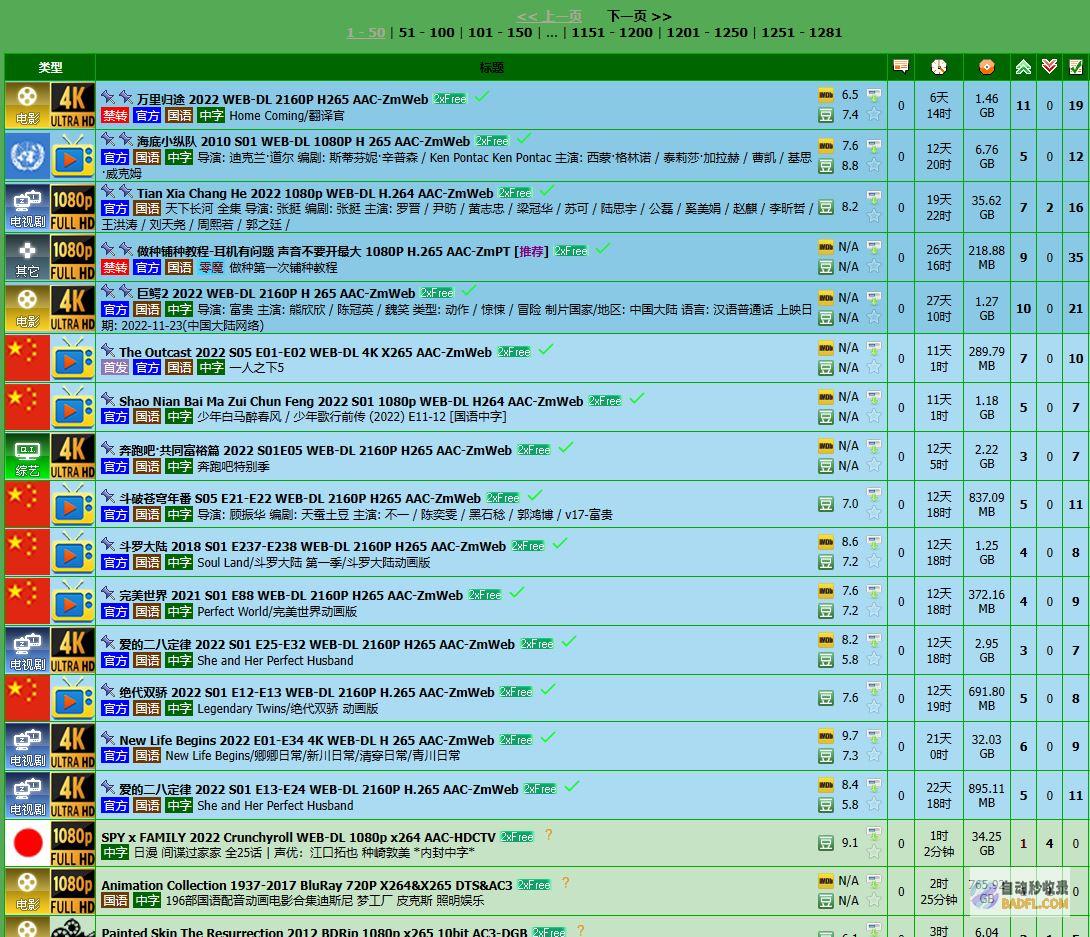The width and height of the screenshot is (1090, 937).
Task: Sort by completed checkmark header icon
Action: [x=1075, y=67]
